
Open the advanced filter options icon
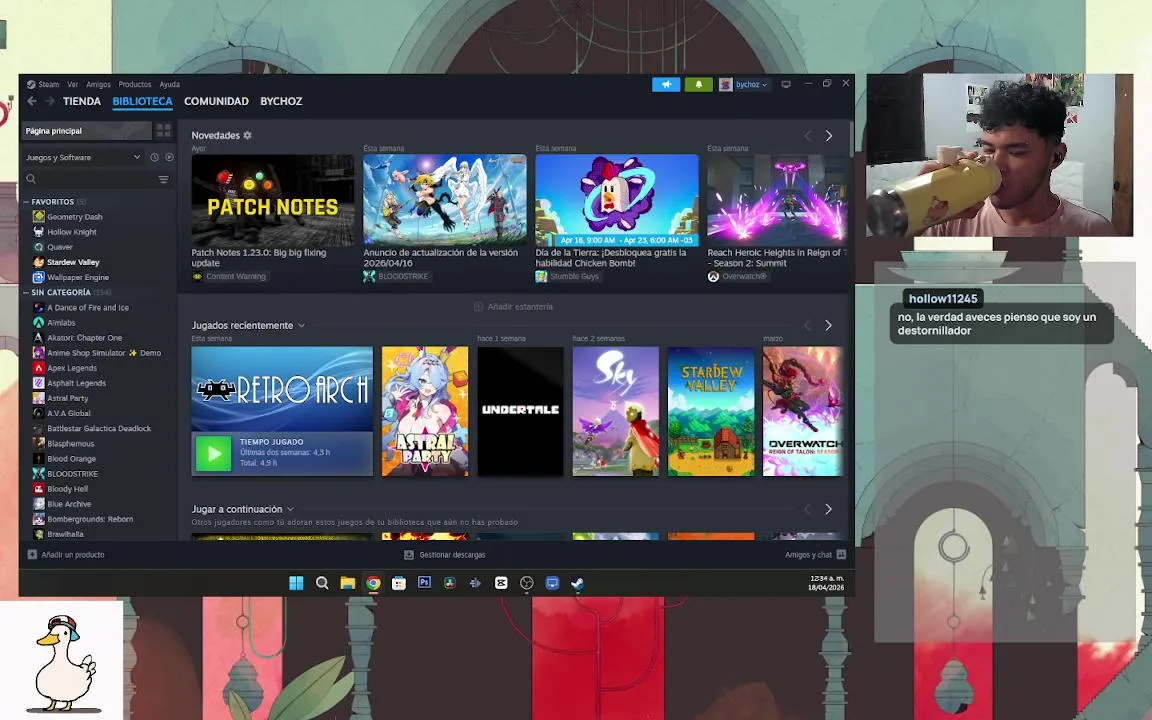pyautogui.click(x=163, y=179)
